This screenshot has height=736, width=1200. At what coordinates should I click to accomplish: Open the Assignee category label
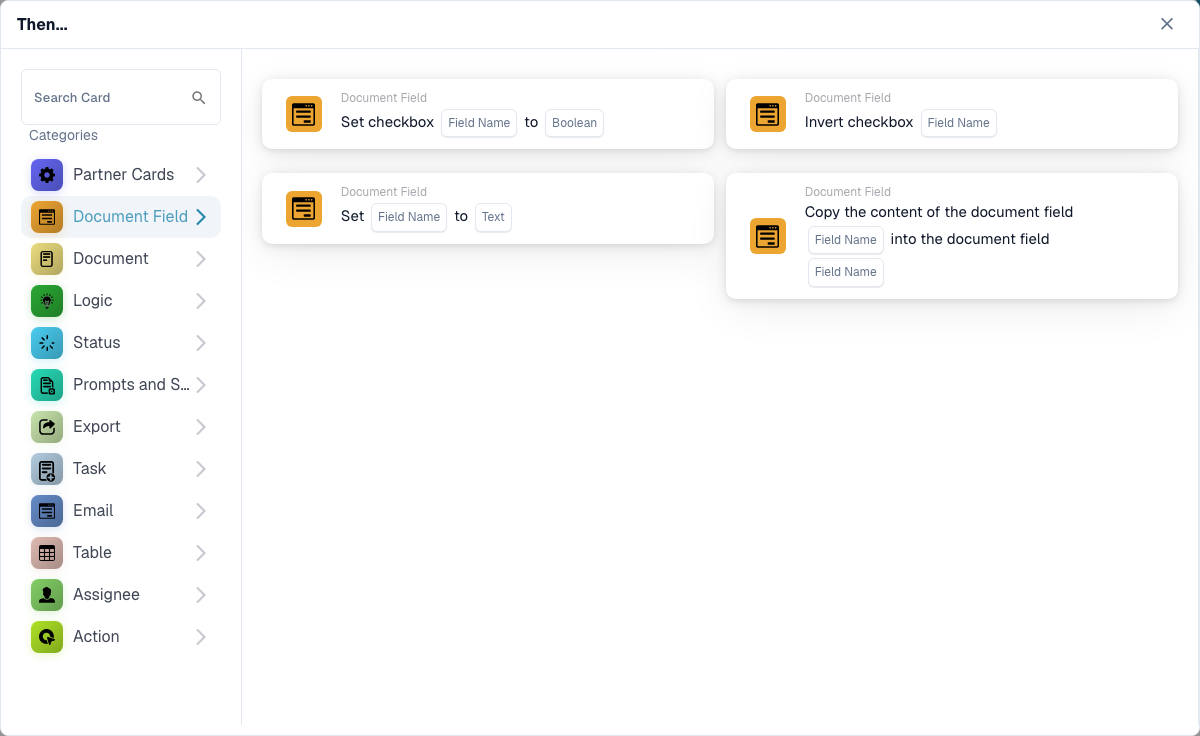pyautogui.click(x=106, y=595)
